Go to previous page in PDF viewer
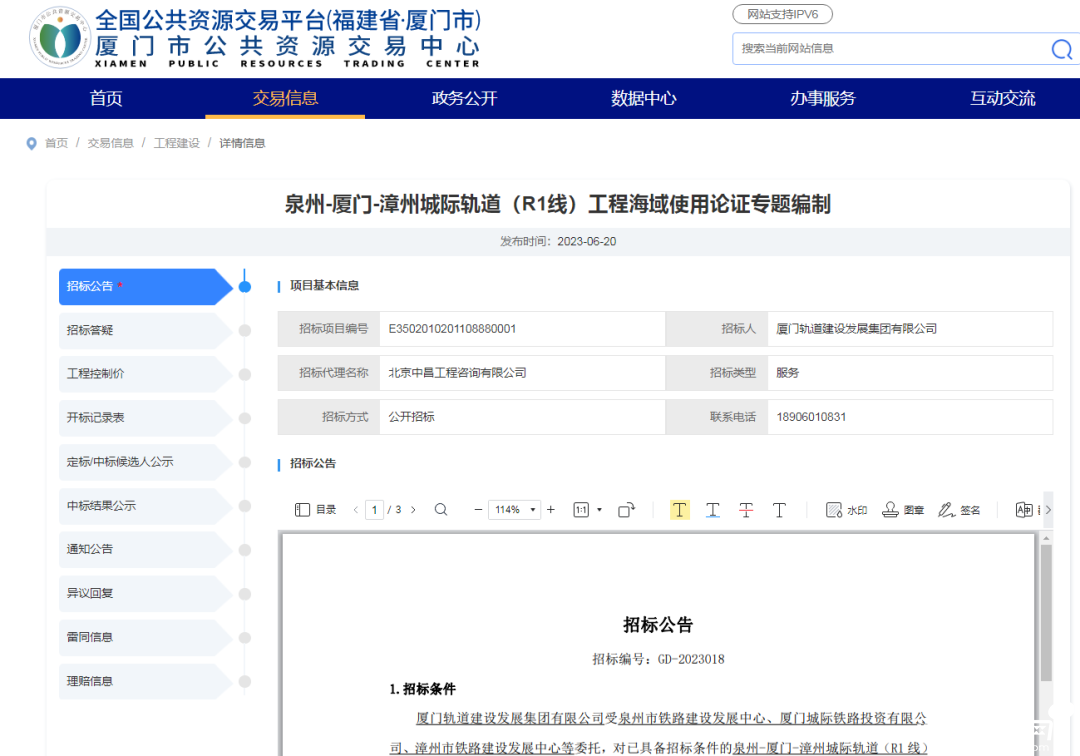The height and width of the screenshot is (756, 1080). (x=355, y=510)
